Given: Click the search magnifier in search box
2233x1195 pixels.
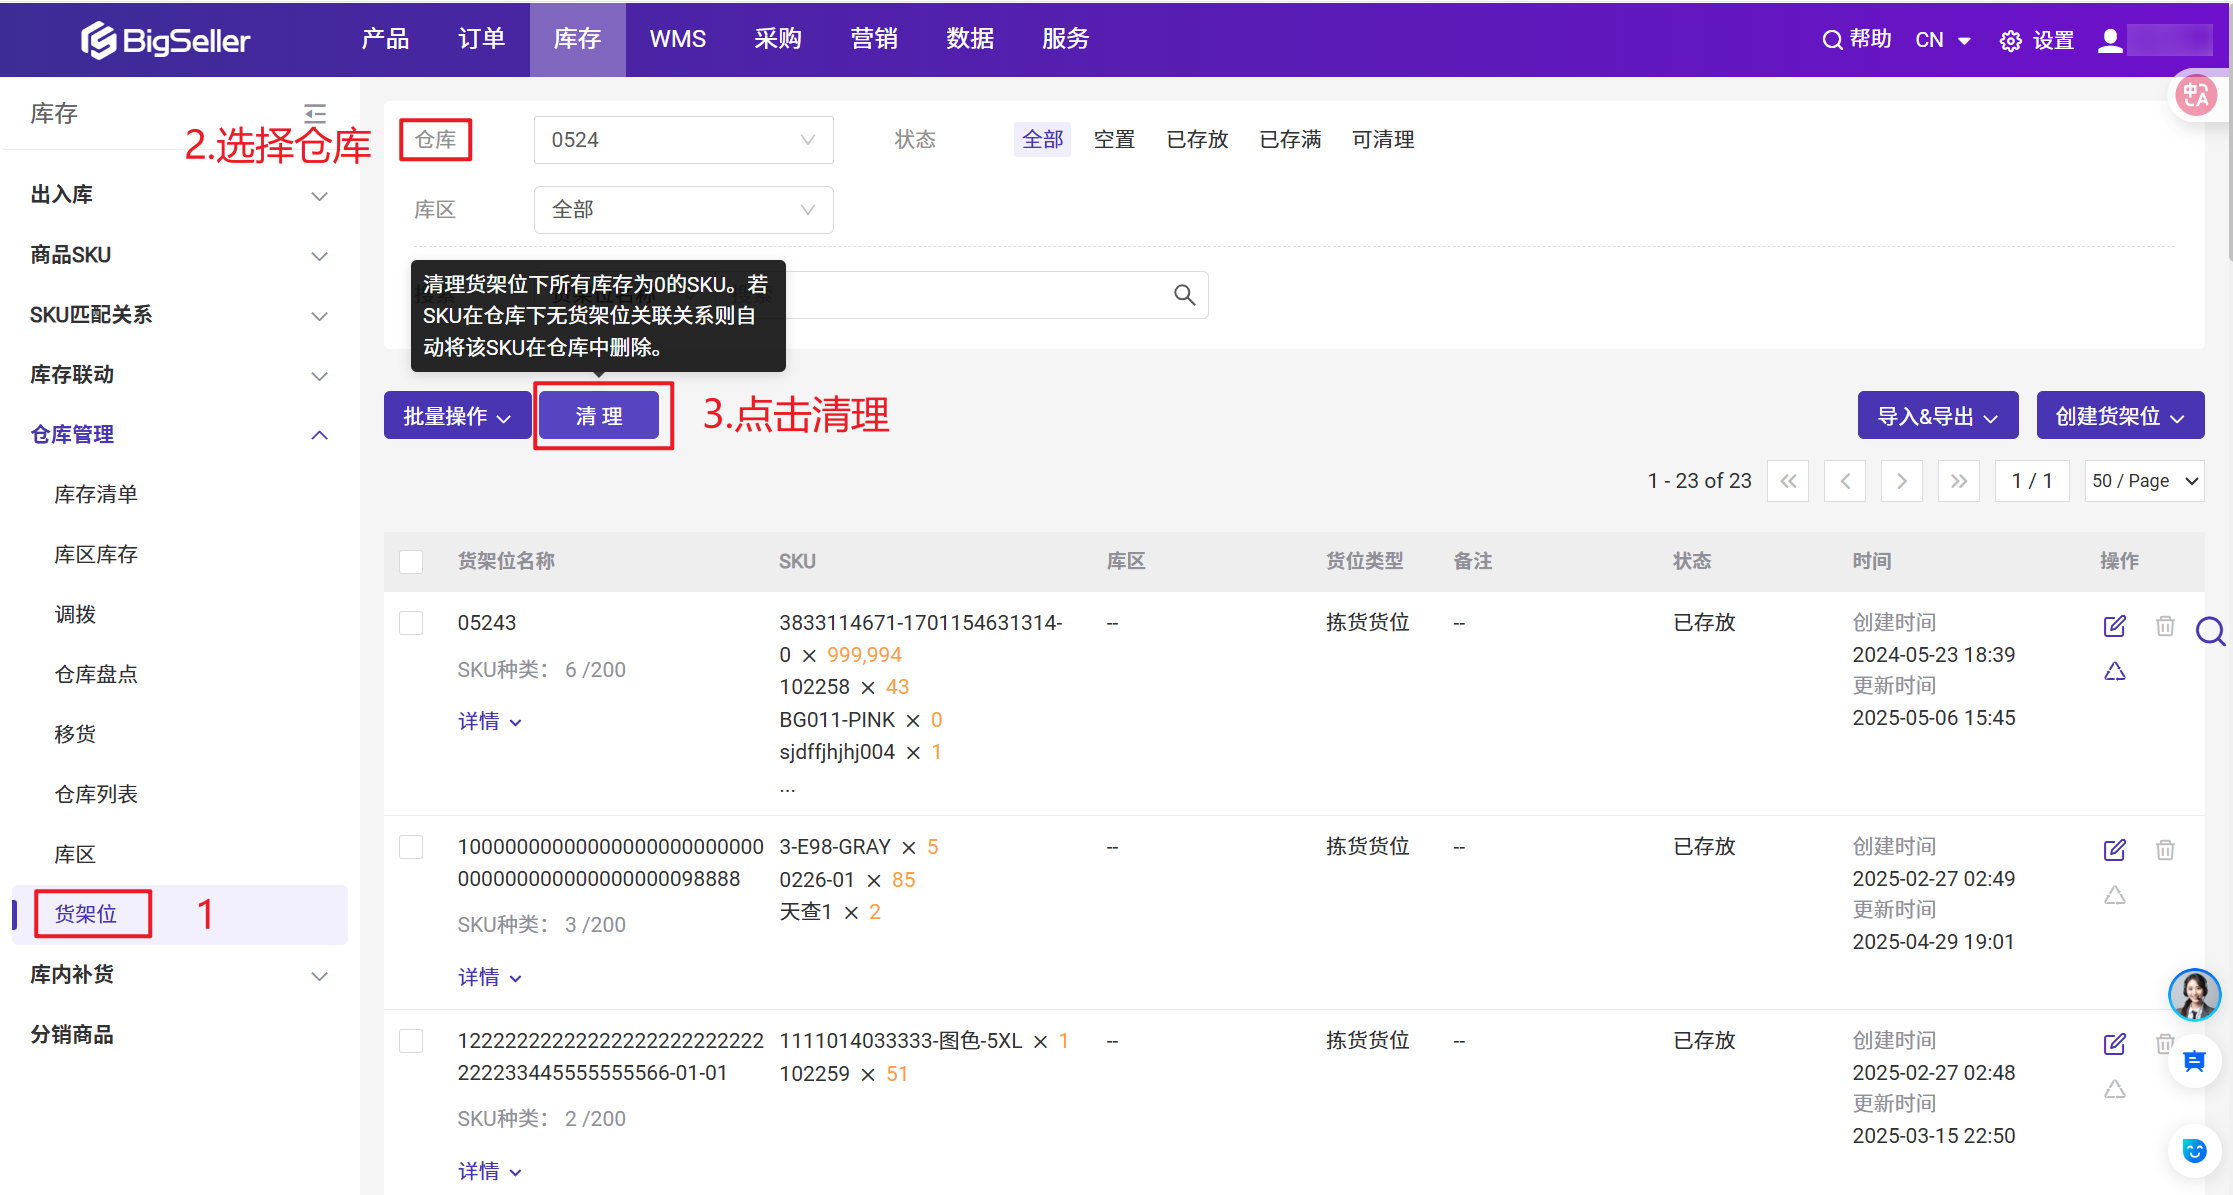Looking at the screenshot, I should pos(1184,295).
